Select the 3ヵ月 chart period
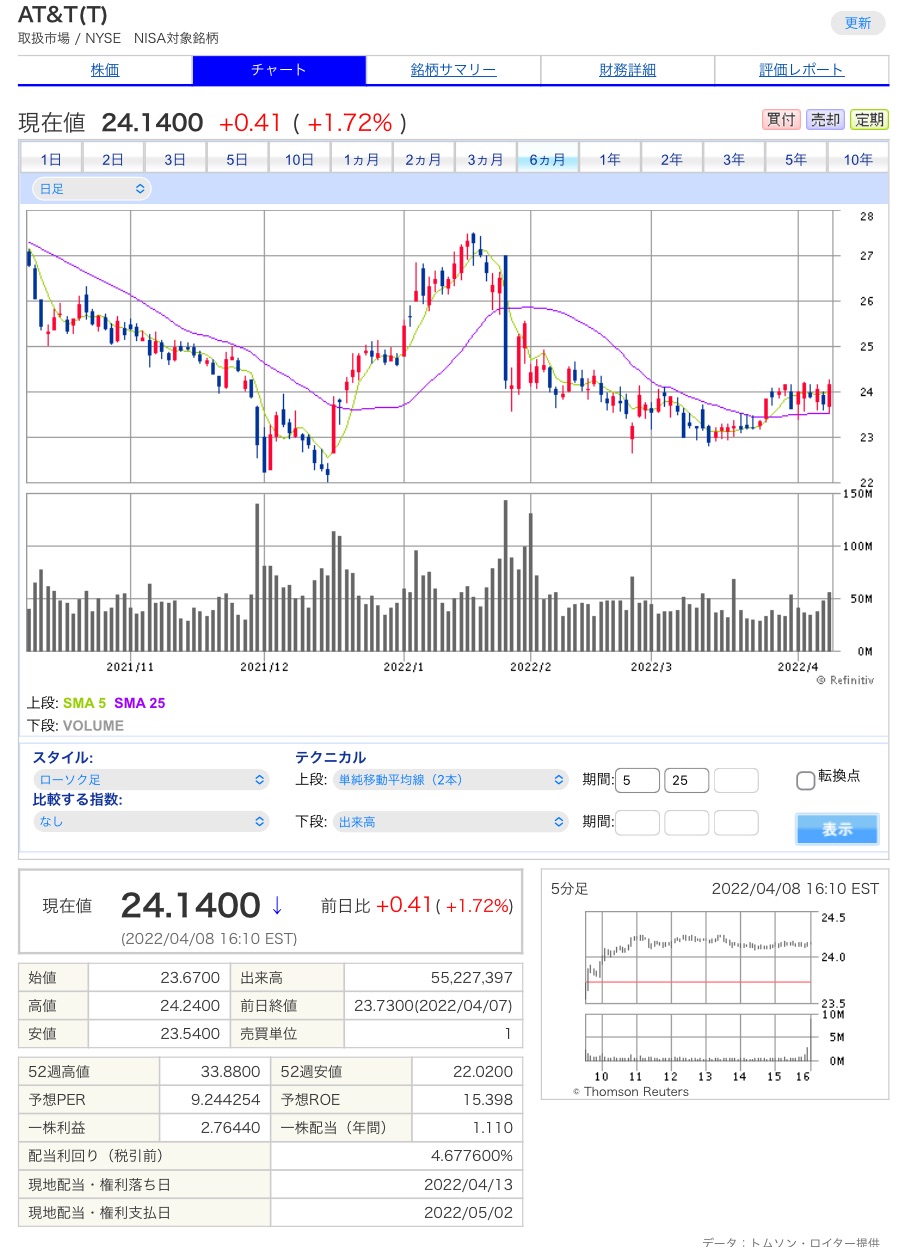904x1247 pixels. [x=485, y=159]
